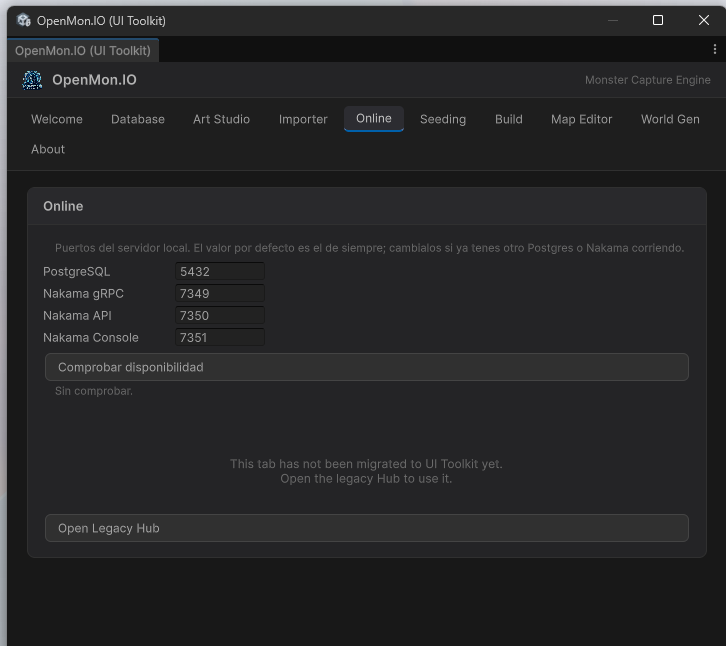Click the 'Online' section heading
The height and width of the screenshot is (646, 726).
(x=63, y=207)
